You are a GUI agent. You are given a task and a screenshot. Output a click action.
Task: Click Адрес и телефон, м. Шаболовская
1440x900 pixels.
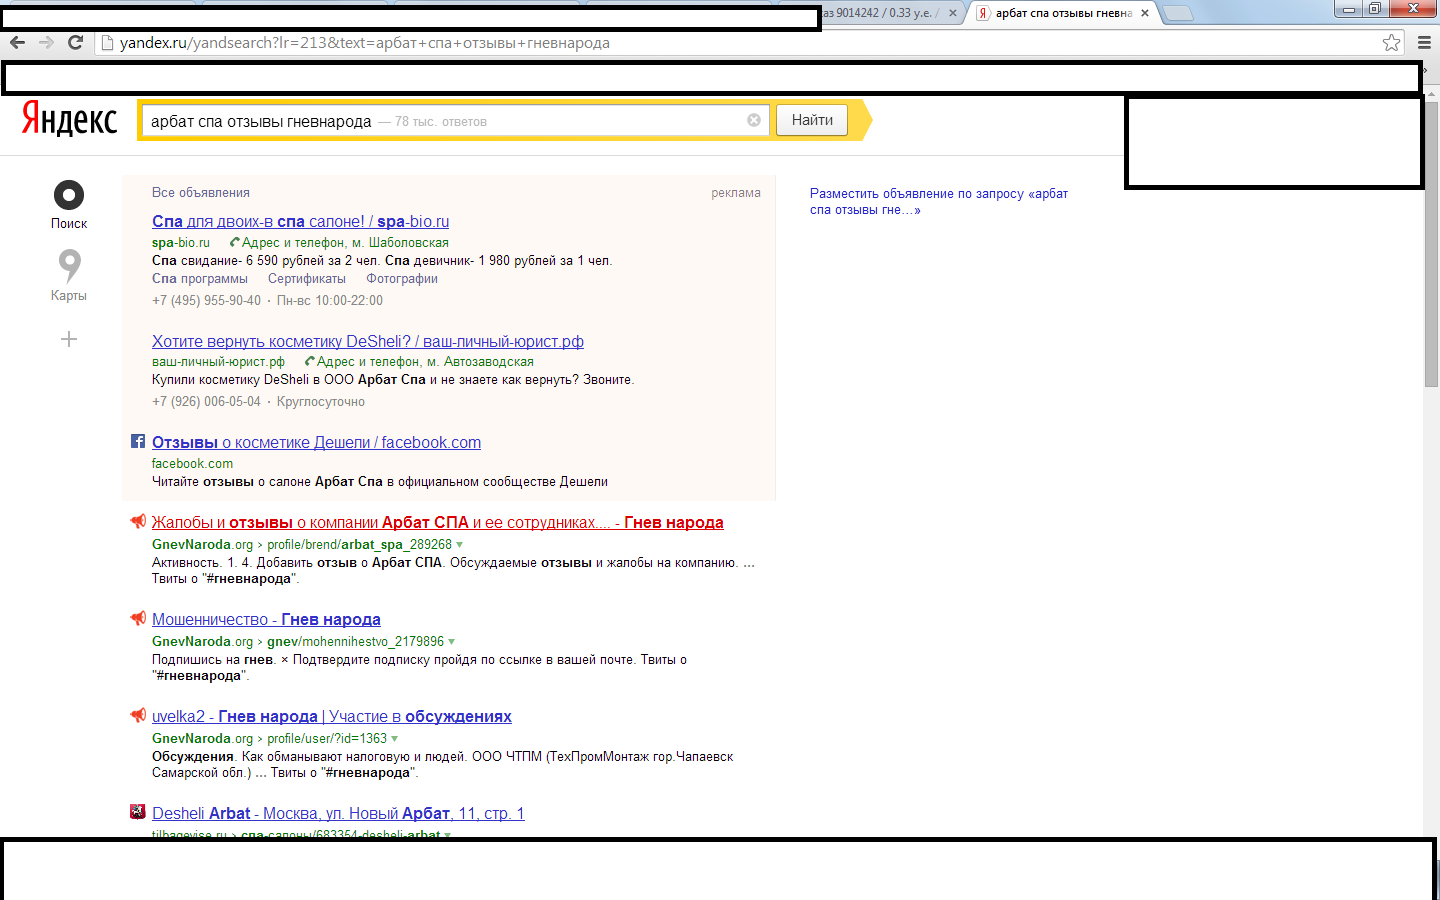(x=345, y=243)
